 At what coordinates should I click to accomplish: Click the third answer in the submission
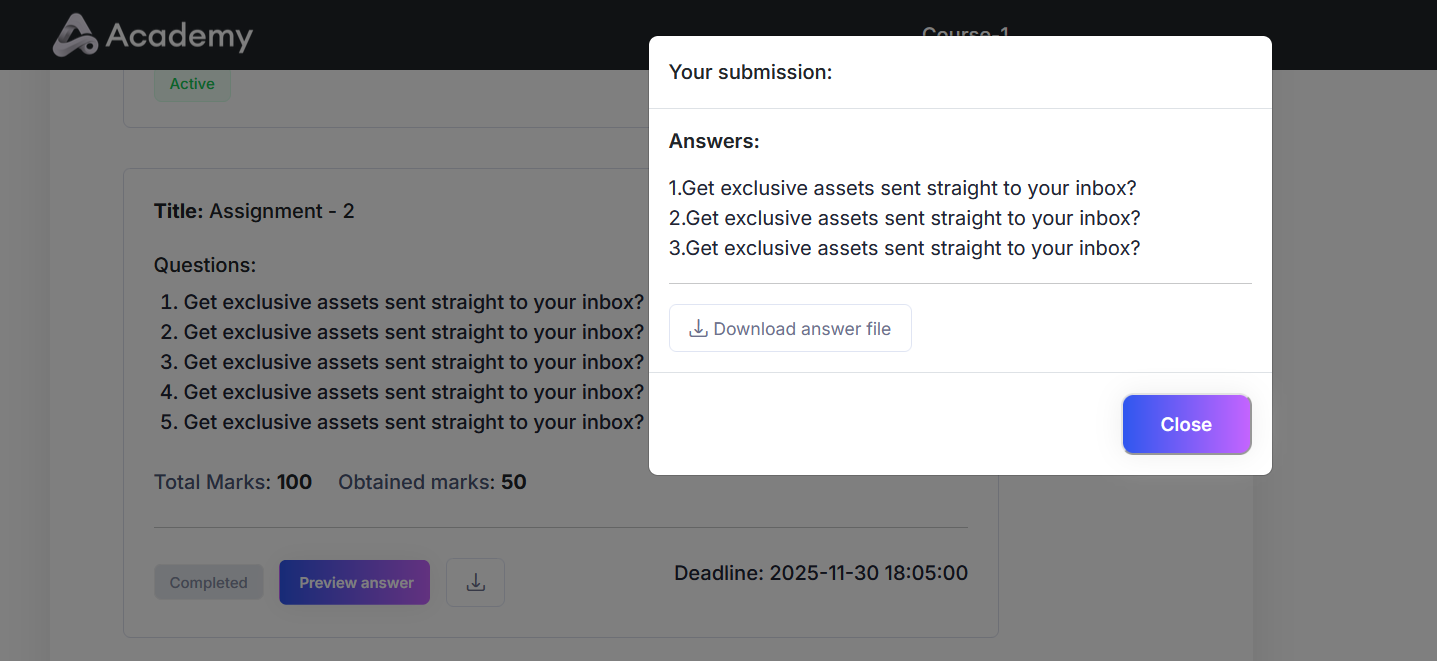click(904, 248)
